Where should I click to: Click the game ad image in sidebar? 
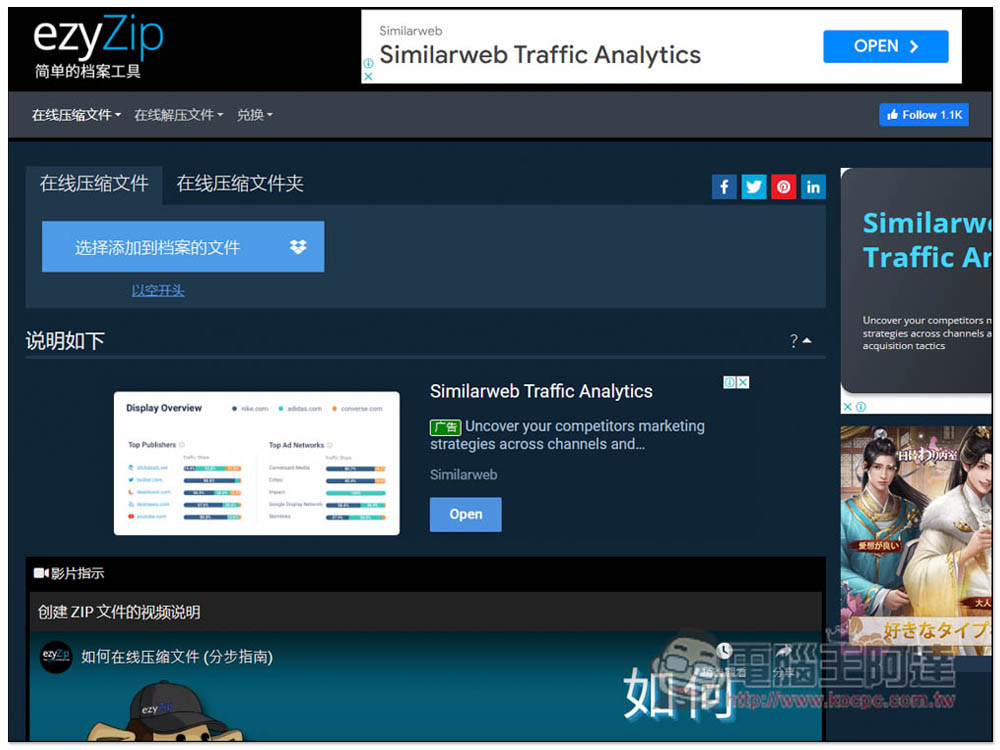pyautogui.click(x=916, y=540)
